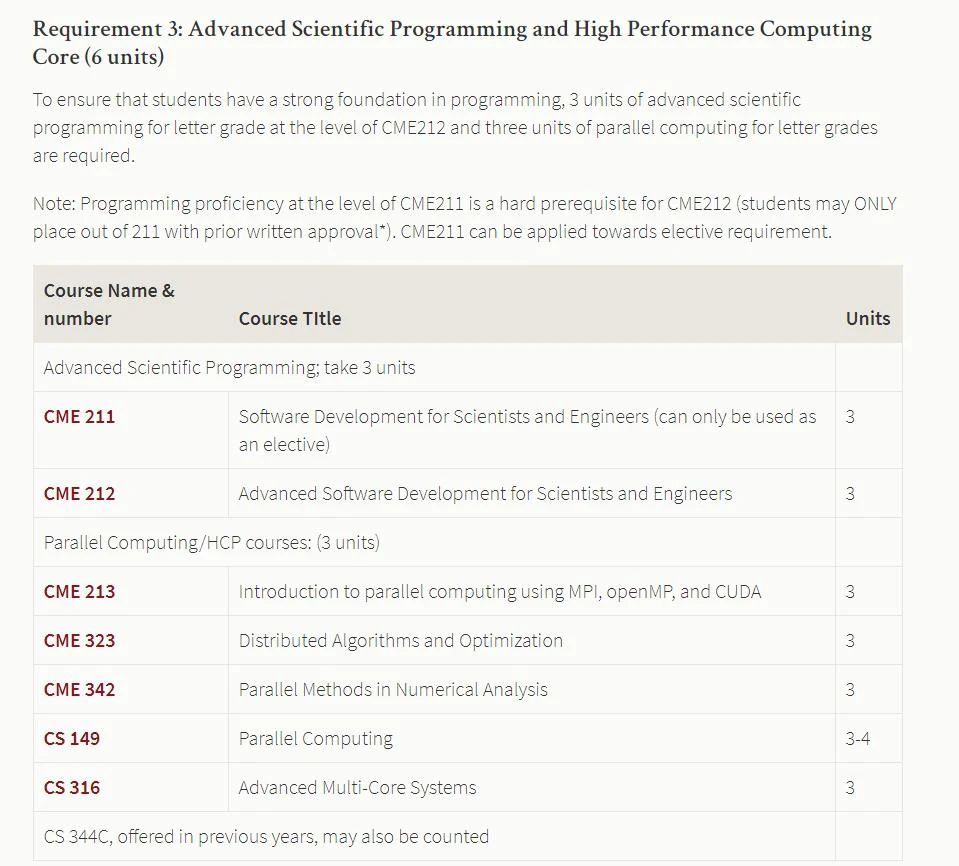Click the Units column header
The height and width of the screenshot is (866, 959).
click(868, 319)
